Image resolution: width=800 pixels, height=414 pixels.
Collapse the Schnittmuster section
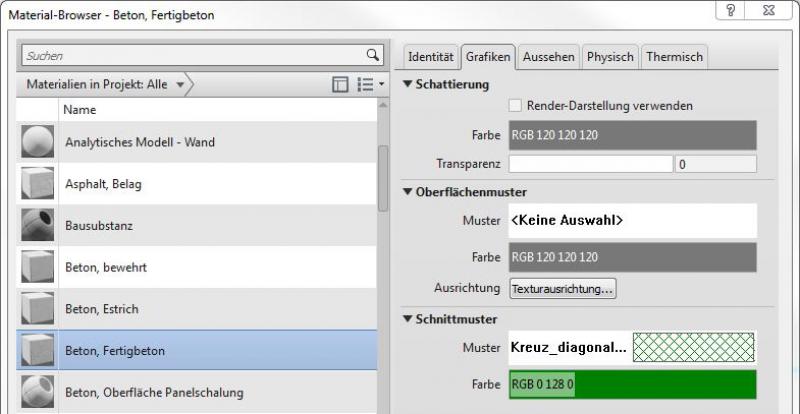coord(408,319)
